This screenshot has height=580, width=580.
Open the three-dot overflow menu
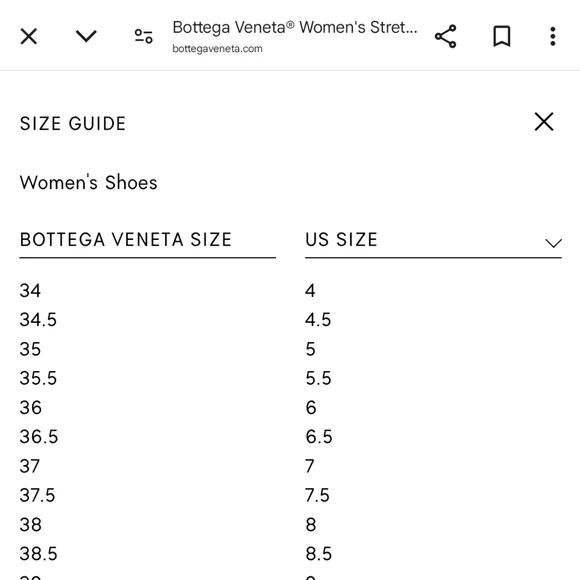point(553,36)
